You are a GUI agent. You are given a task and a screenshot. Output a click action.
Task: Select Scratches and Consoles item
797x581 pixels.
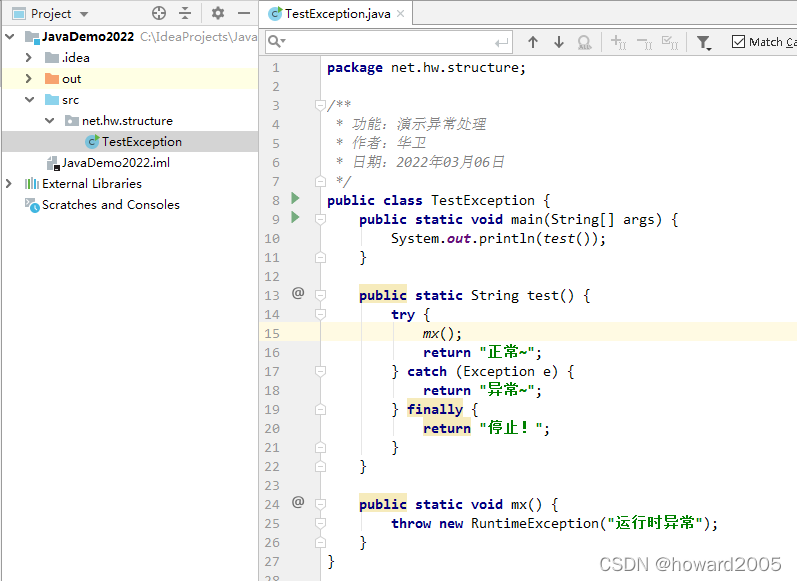(111, 205)
